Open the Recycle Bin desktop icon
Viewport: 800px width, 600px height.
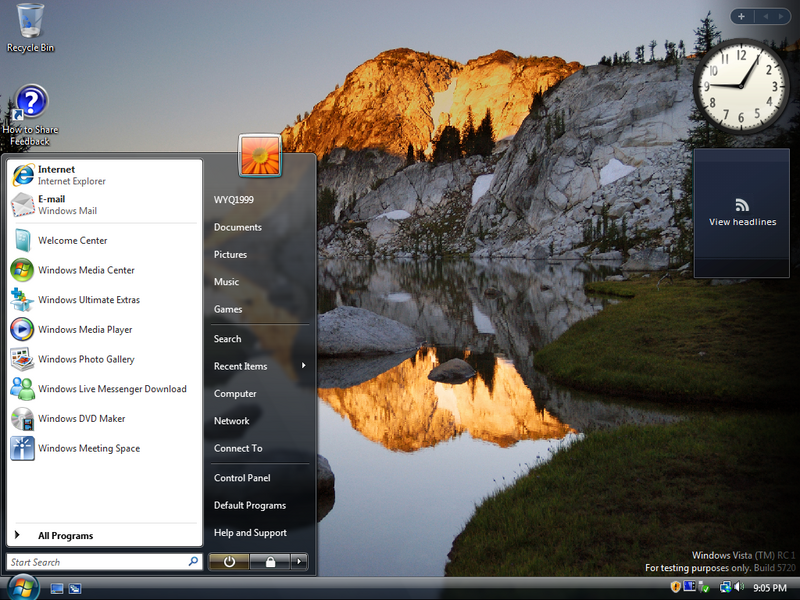(x=30, y=27)
